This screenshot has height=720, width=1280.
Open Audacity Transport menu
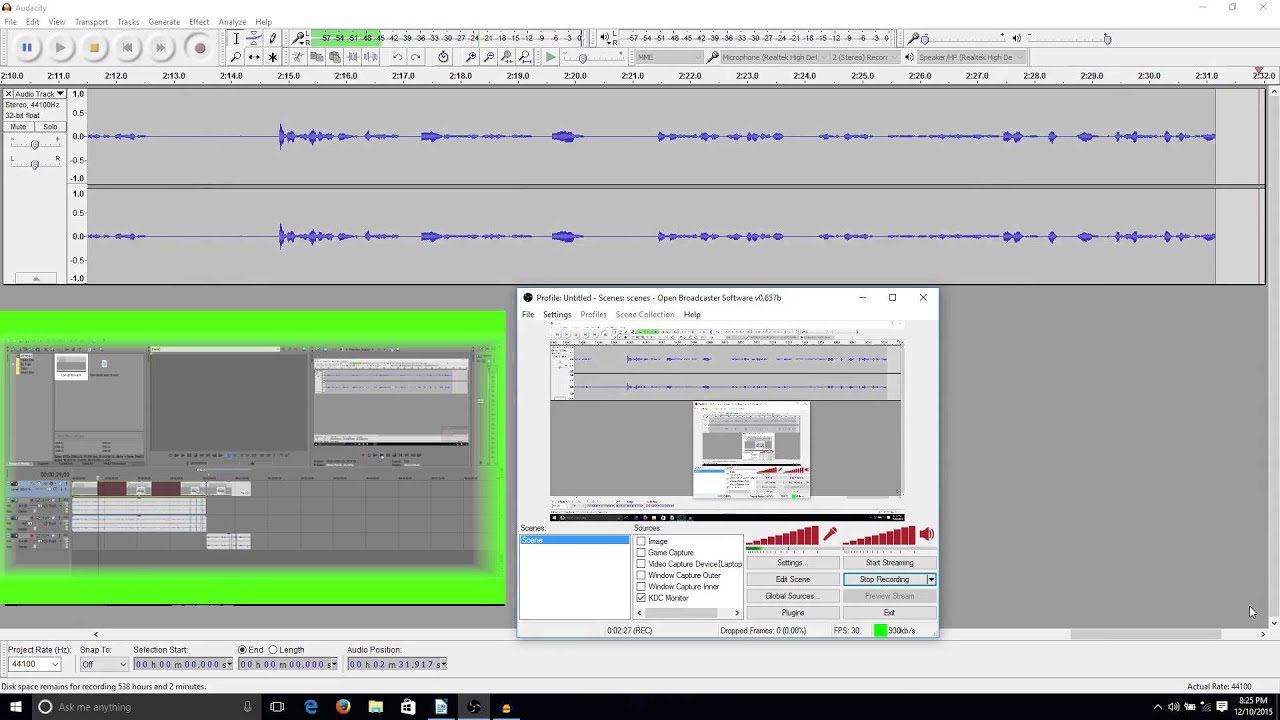coord(91,22)
